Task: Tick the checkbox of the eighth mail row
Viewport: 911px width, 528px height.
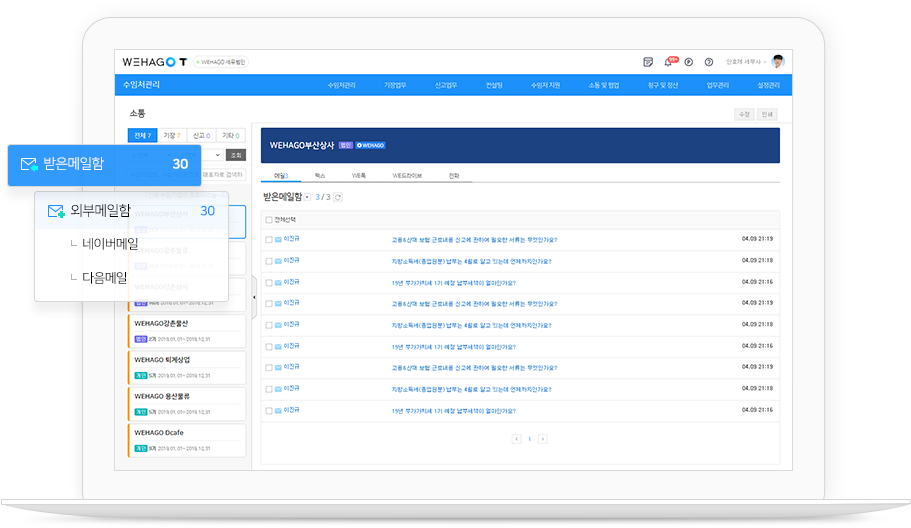Action: pos(268,389)
